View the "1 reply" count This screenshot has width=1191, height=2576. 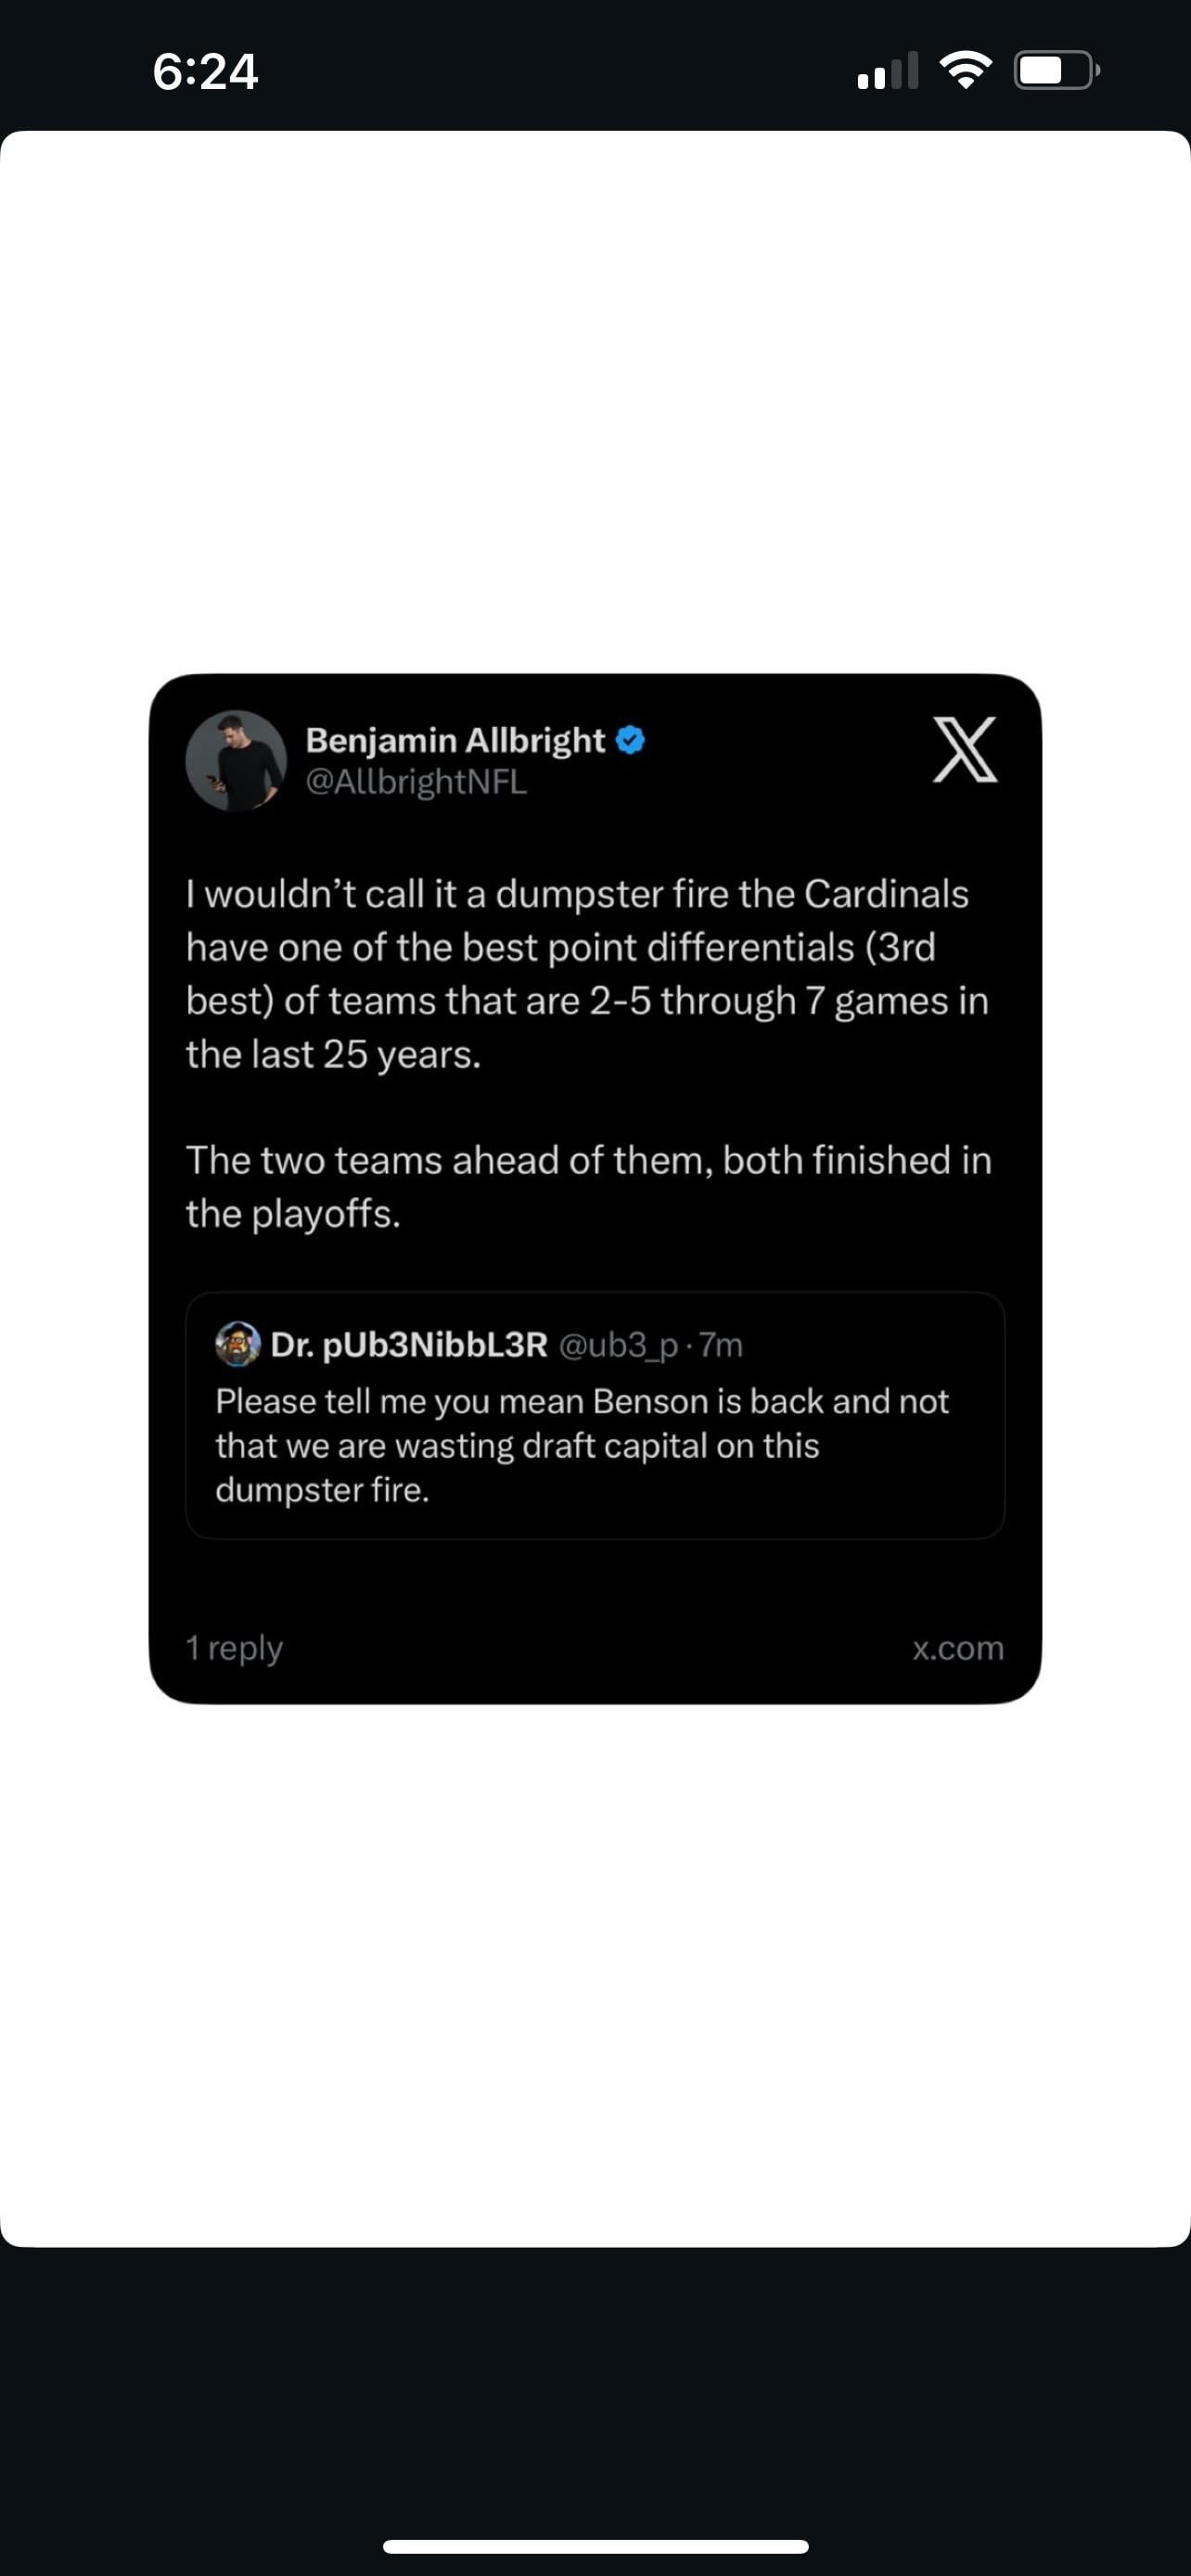234,1647
